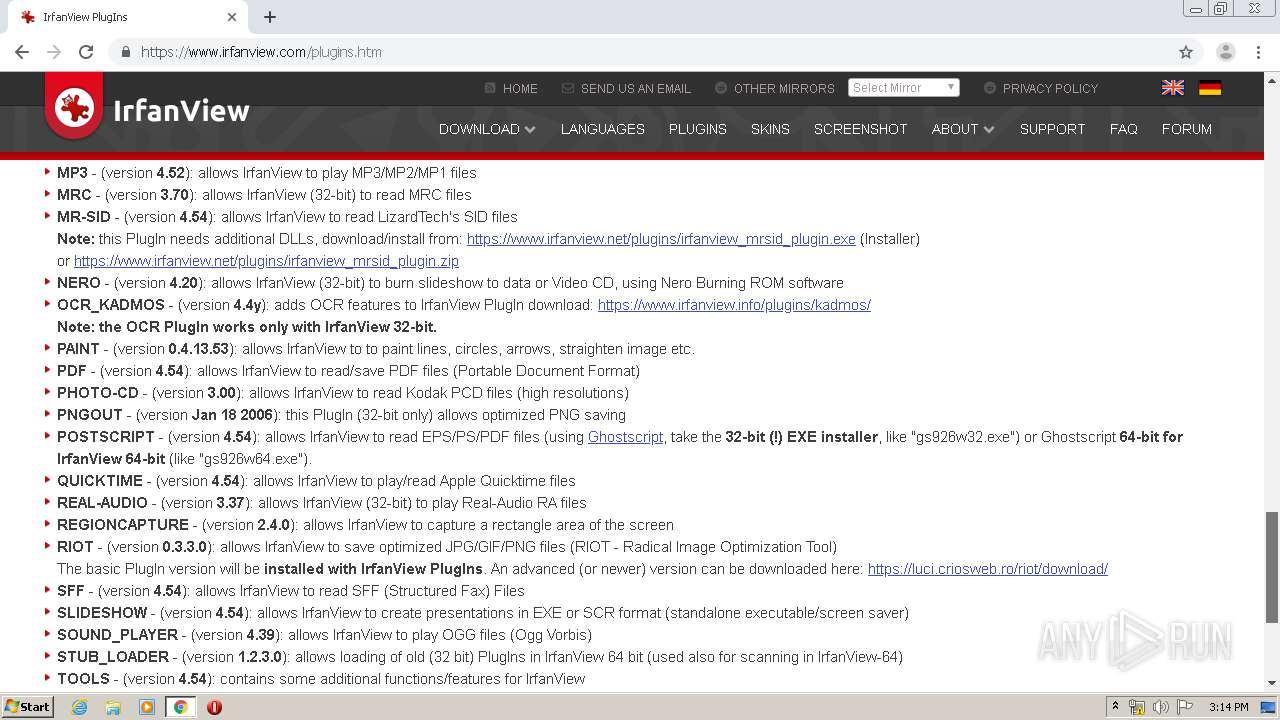Switch to German flag language

tap(1210, 88)
